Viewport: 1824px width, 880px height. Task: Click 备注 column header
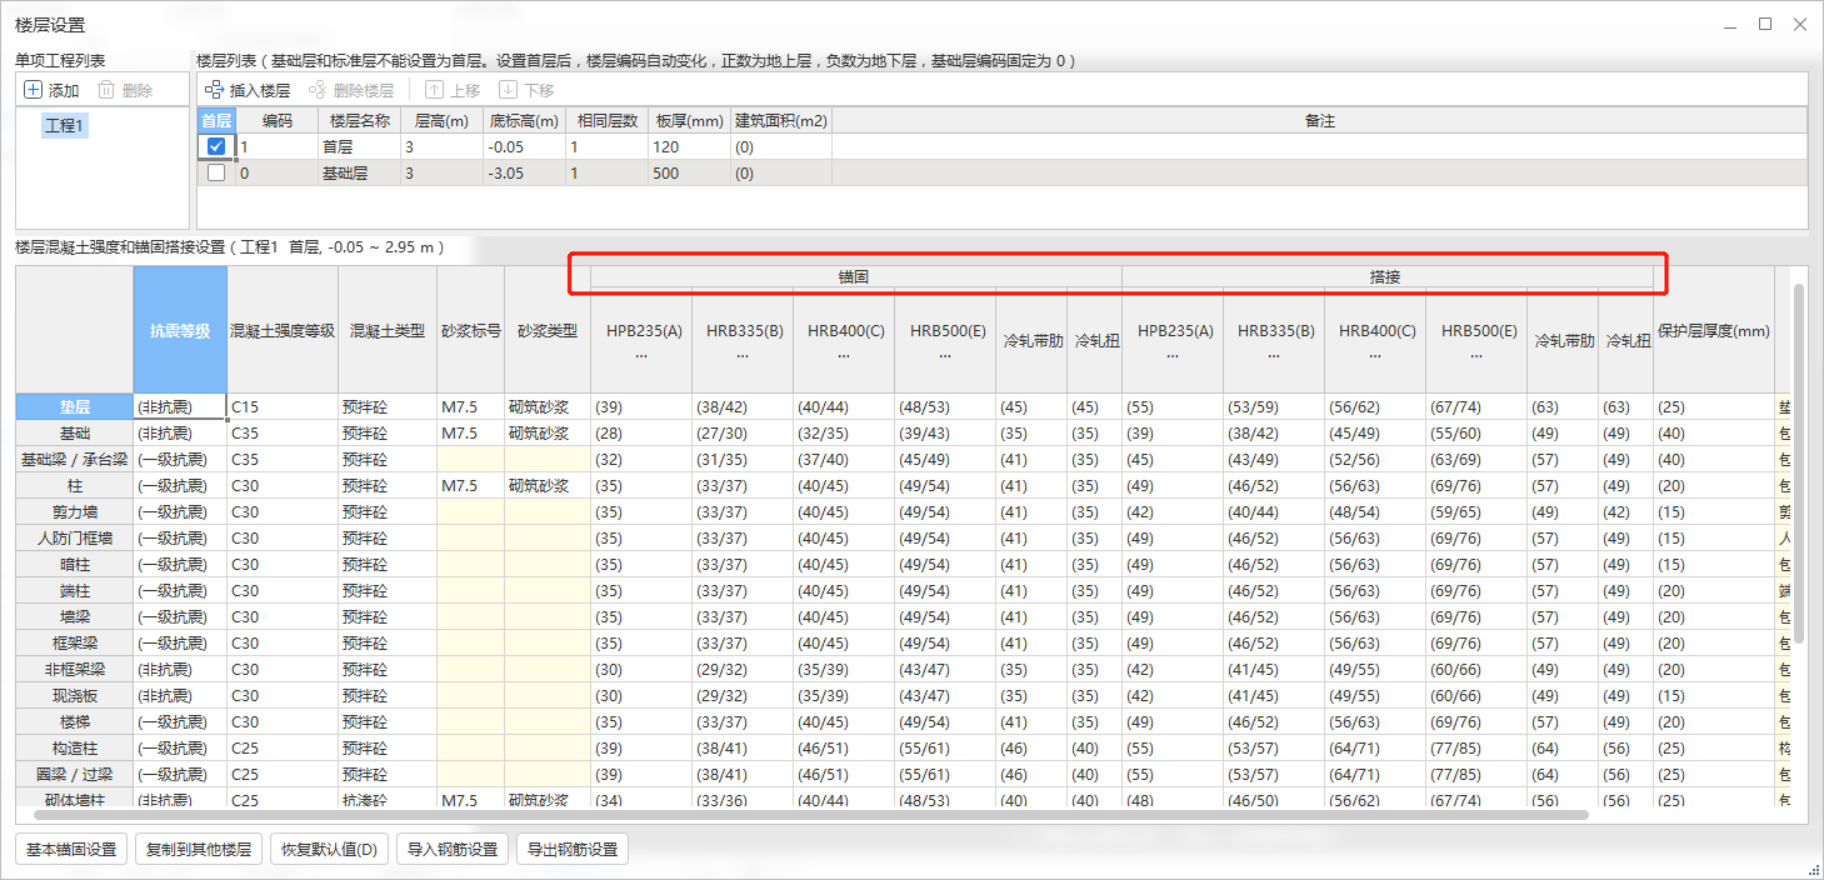(x=1319, y=121)
